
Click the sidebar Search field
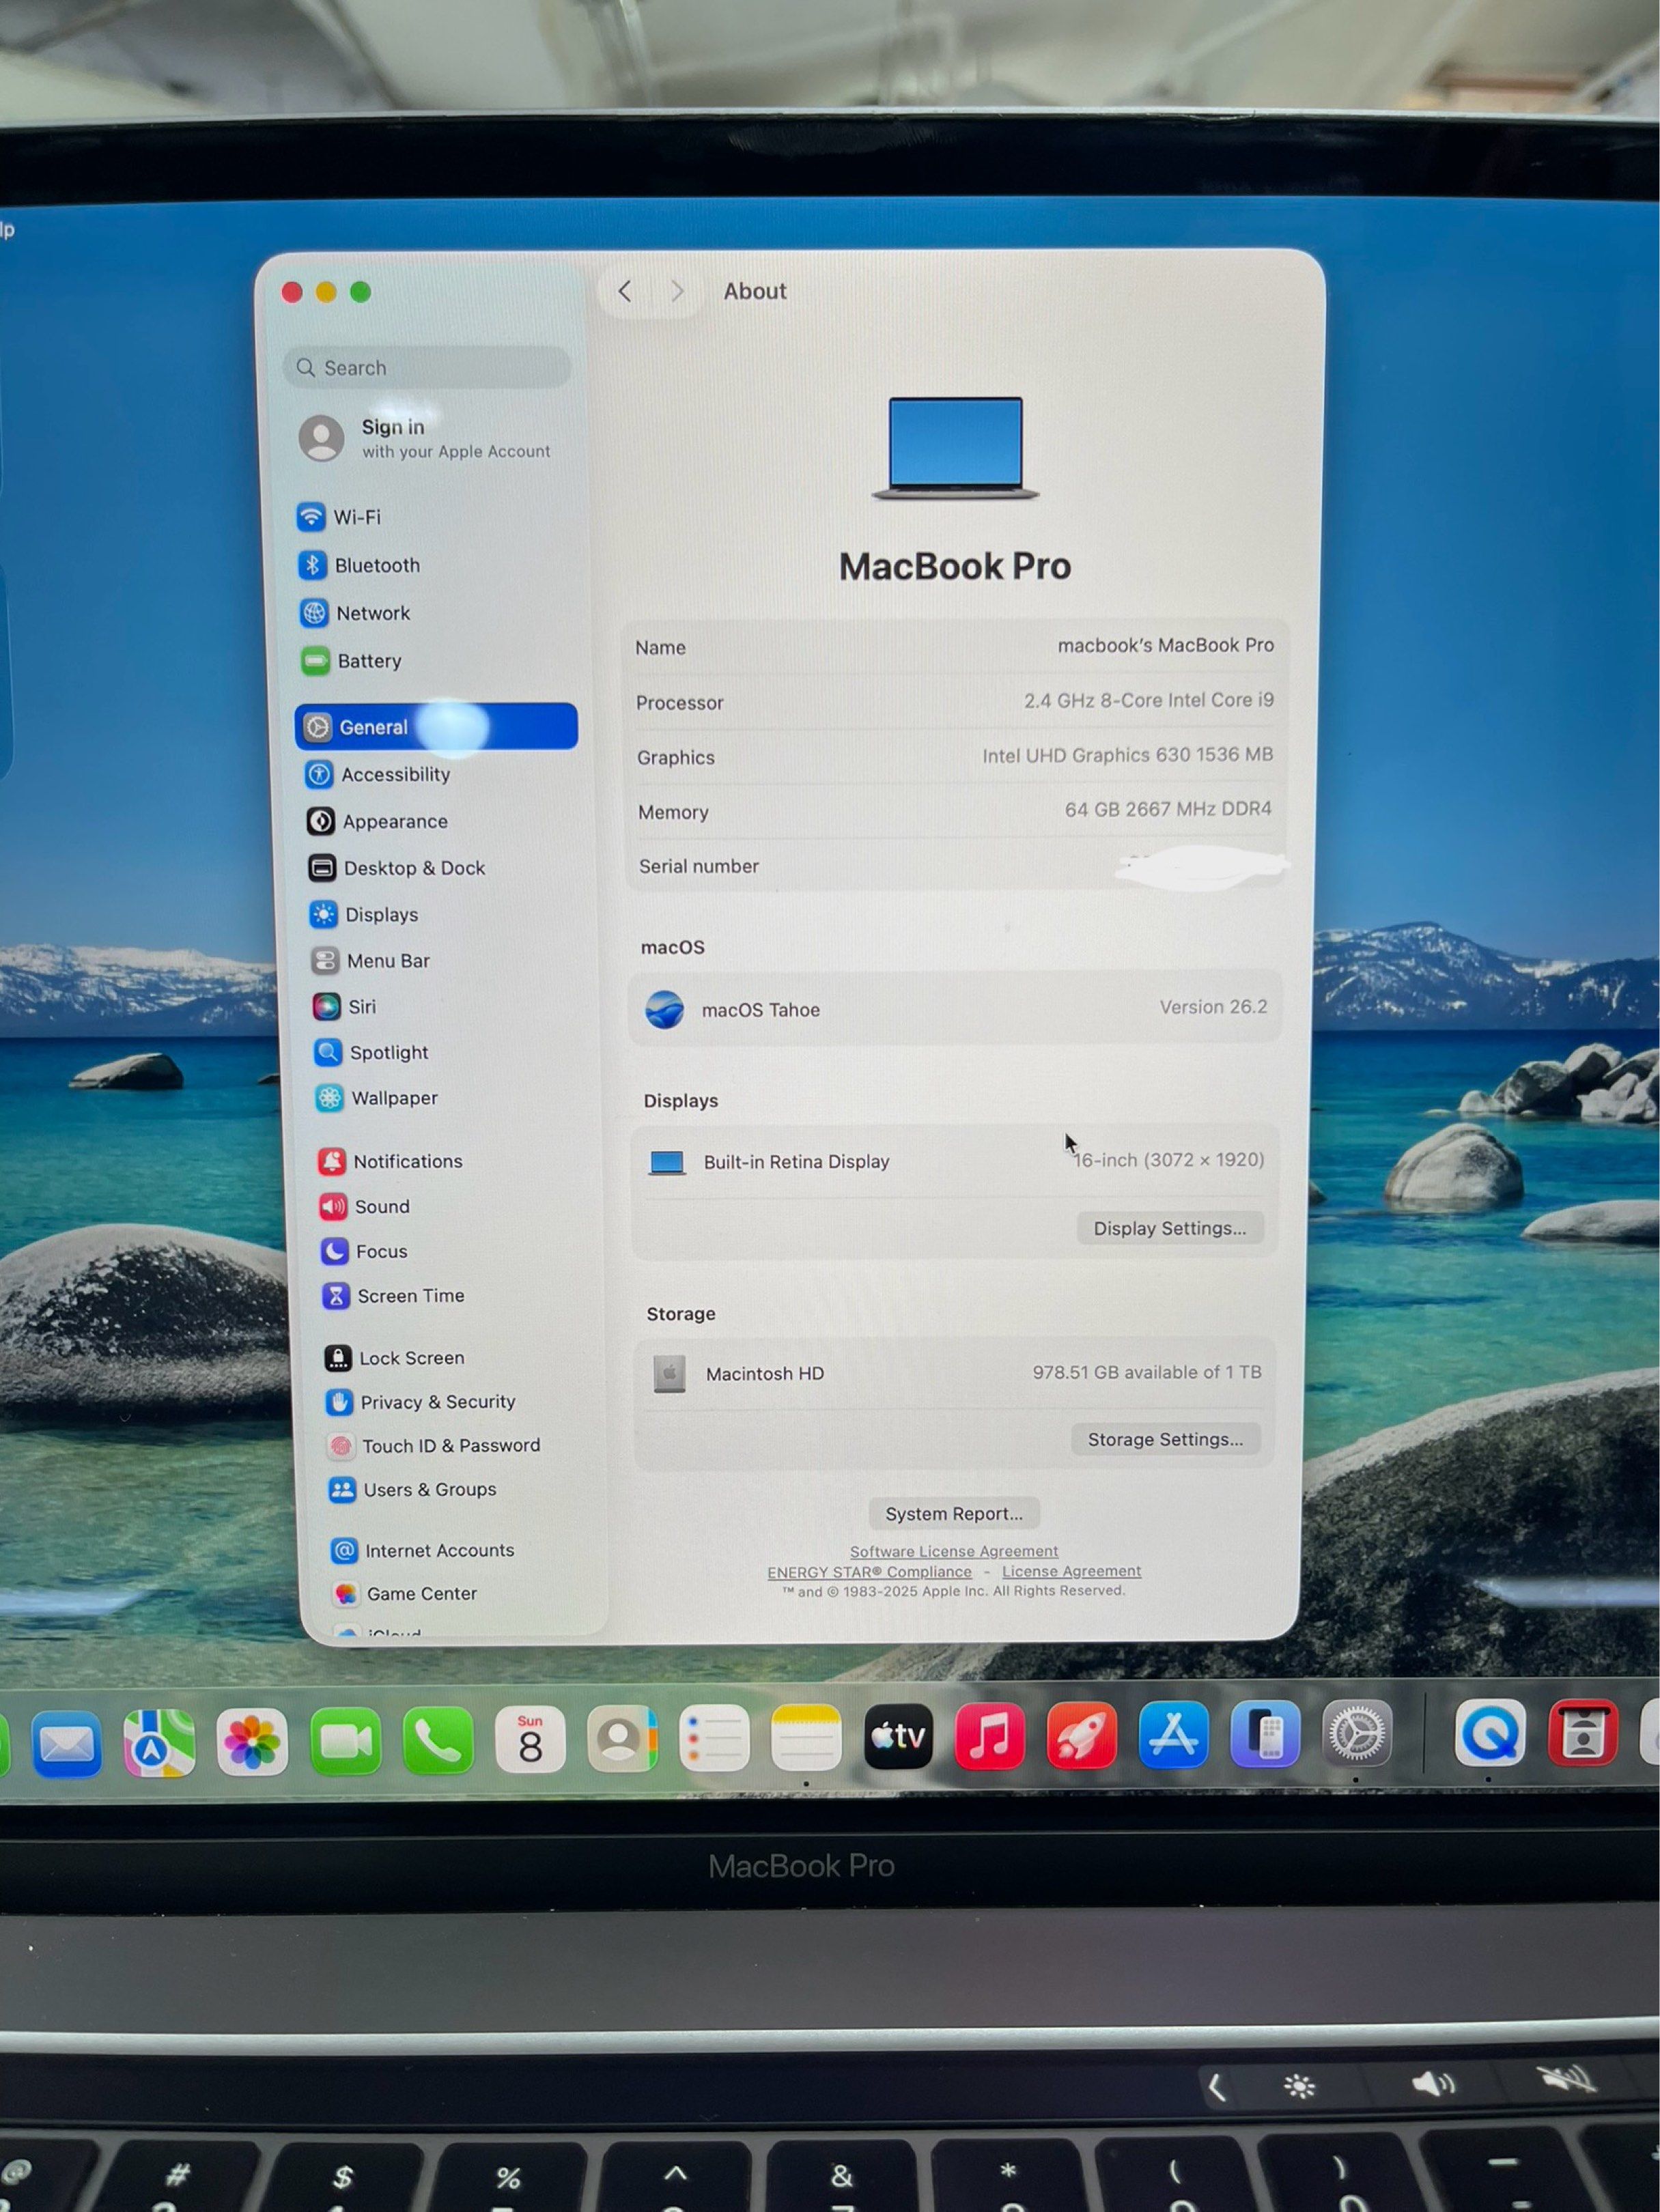(x=428, y=368)
